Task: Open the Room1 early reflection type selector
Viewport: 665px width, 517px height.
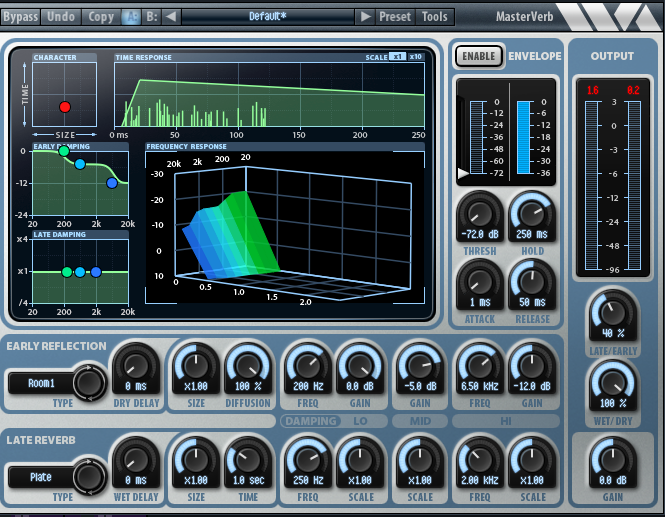Action: tap(41, 383)
